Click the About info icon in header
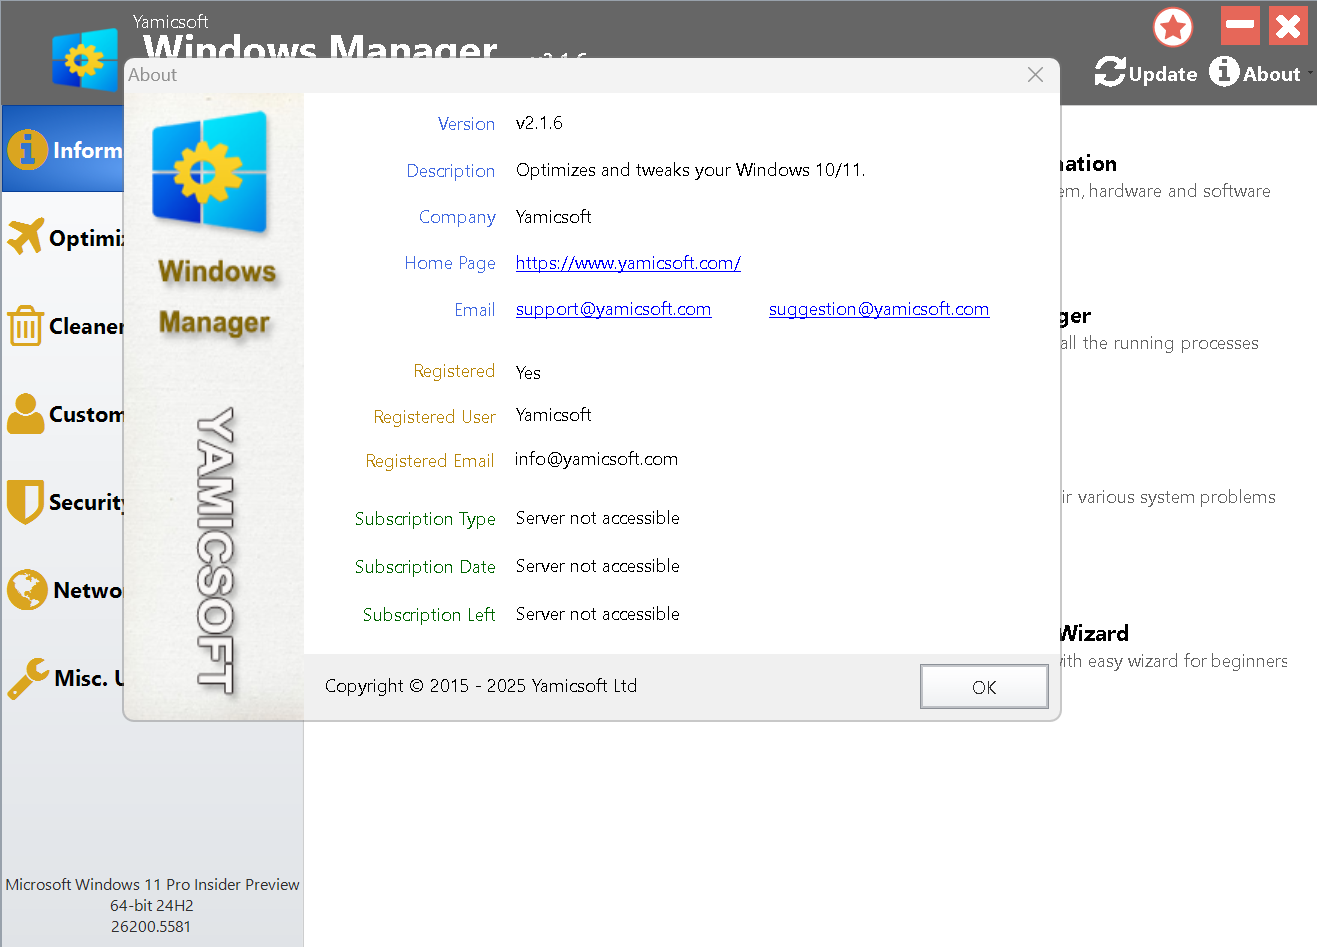This screenshot has width=1317, height=947. [1224, 71]
